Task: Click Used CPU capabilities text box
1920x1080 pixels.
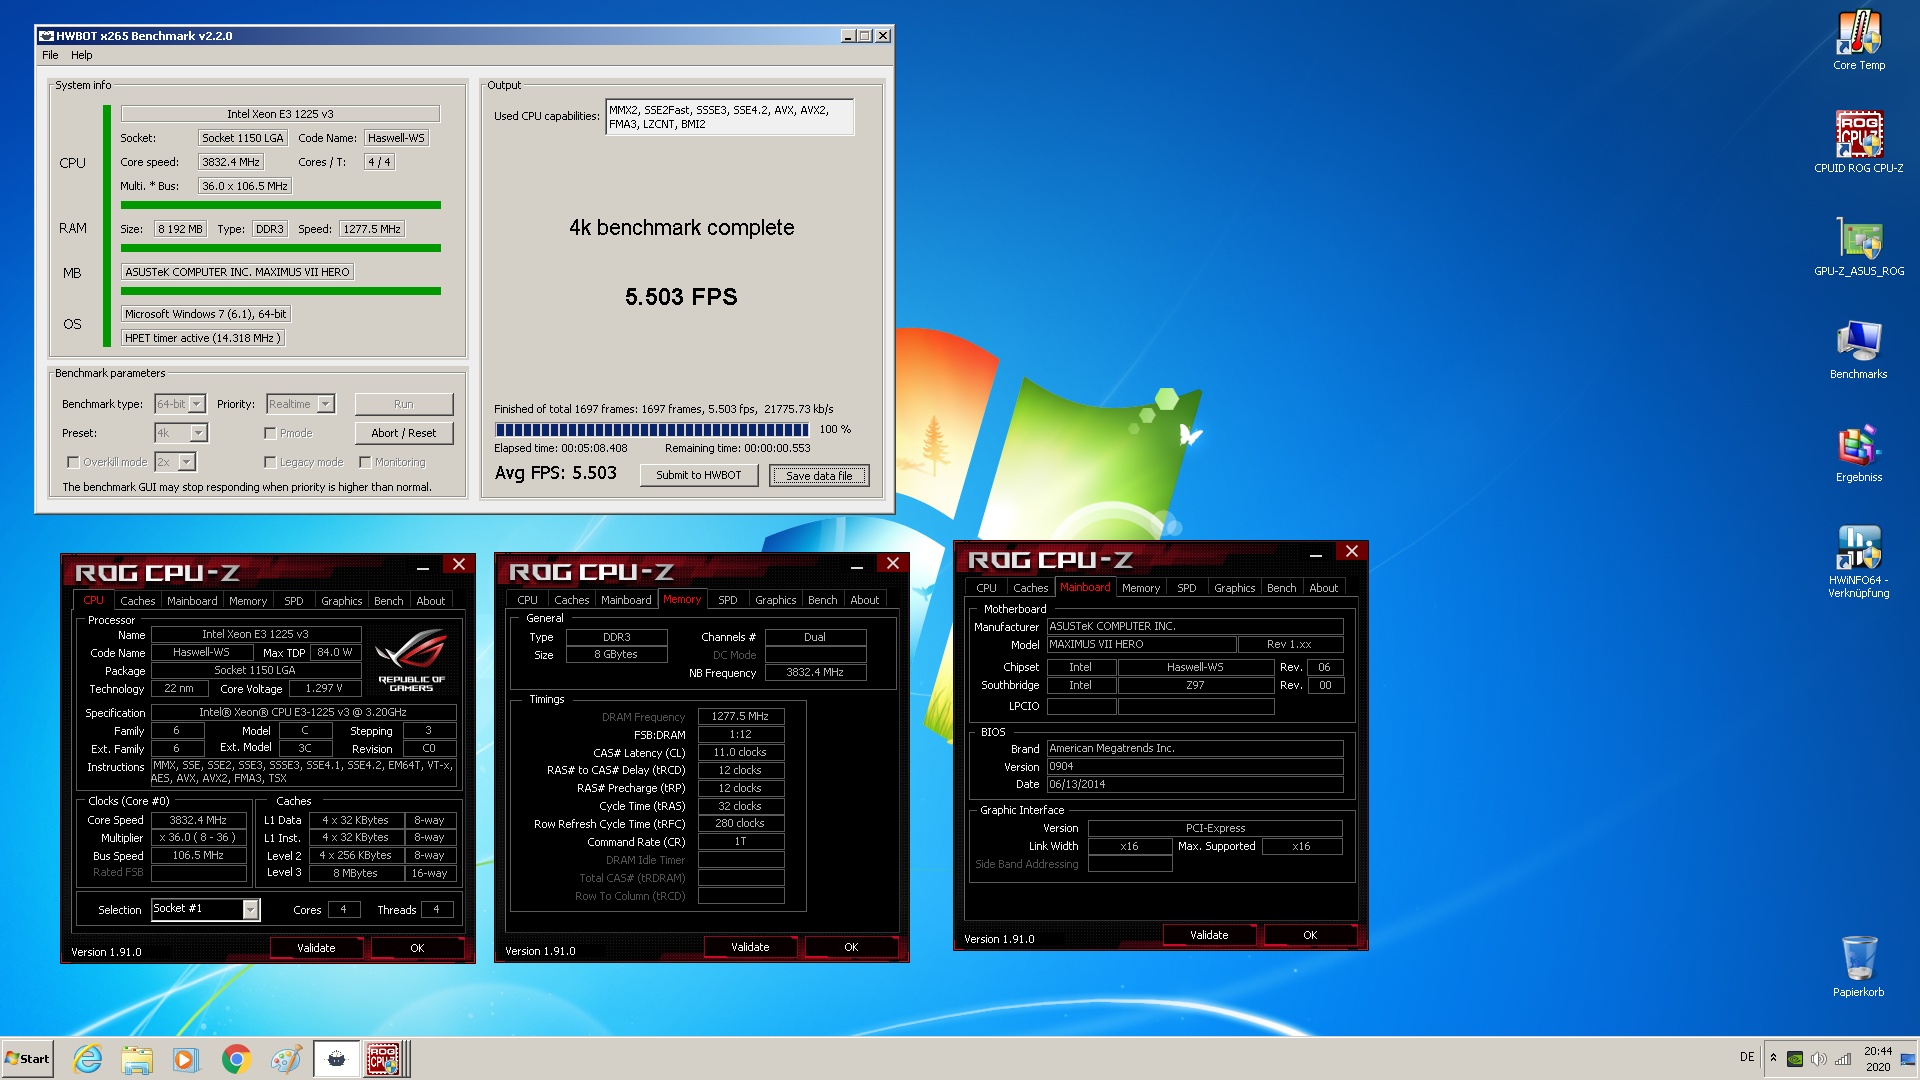Action: (x=729, y=117)
